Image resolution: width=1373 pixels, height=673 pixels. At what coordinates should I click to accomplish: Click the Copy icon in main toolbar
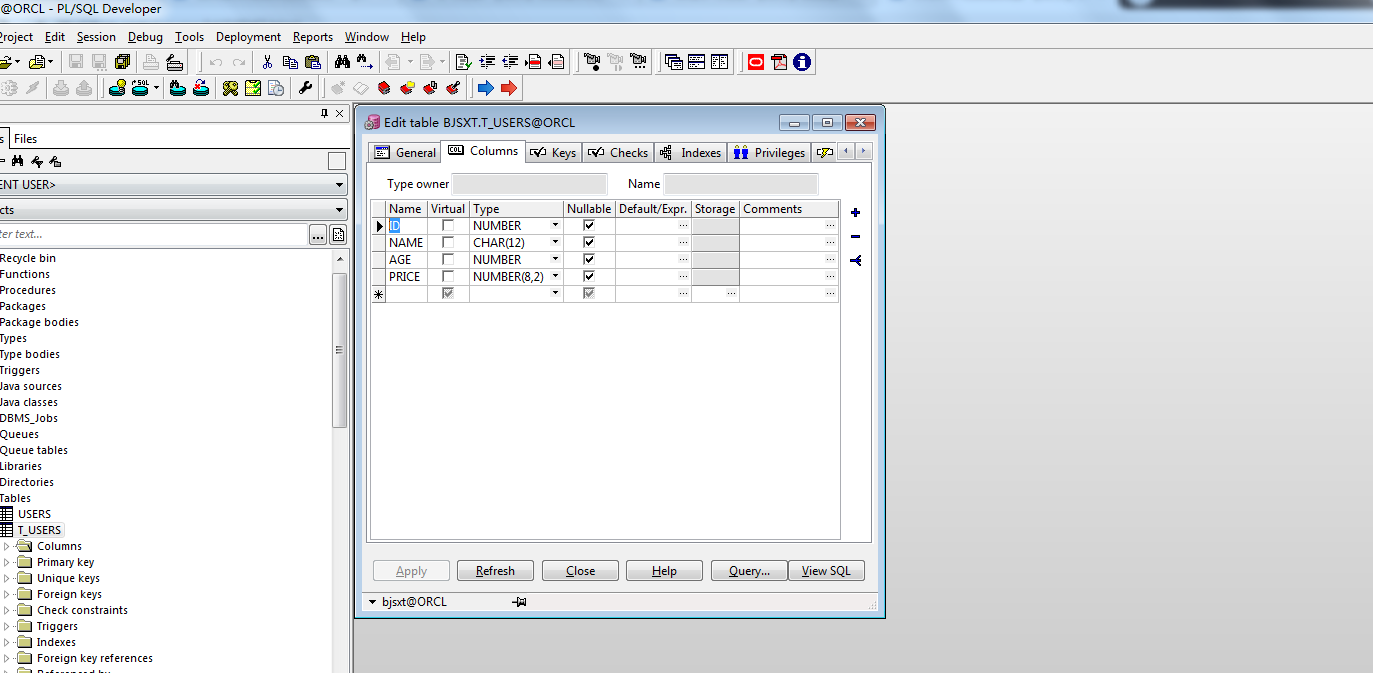(289, 62)
